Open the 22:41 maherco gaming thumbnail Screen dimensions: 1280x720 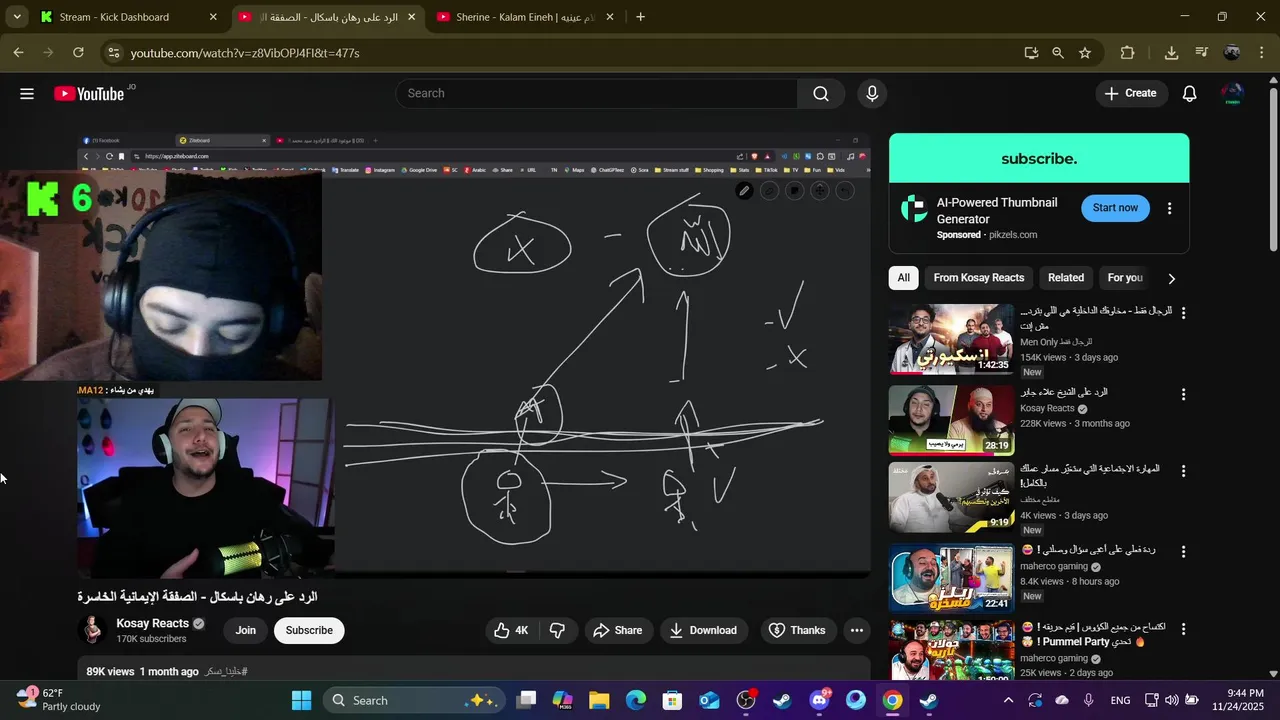point(951,578)
